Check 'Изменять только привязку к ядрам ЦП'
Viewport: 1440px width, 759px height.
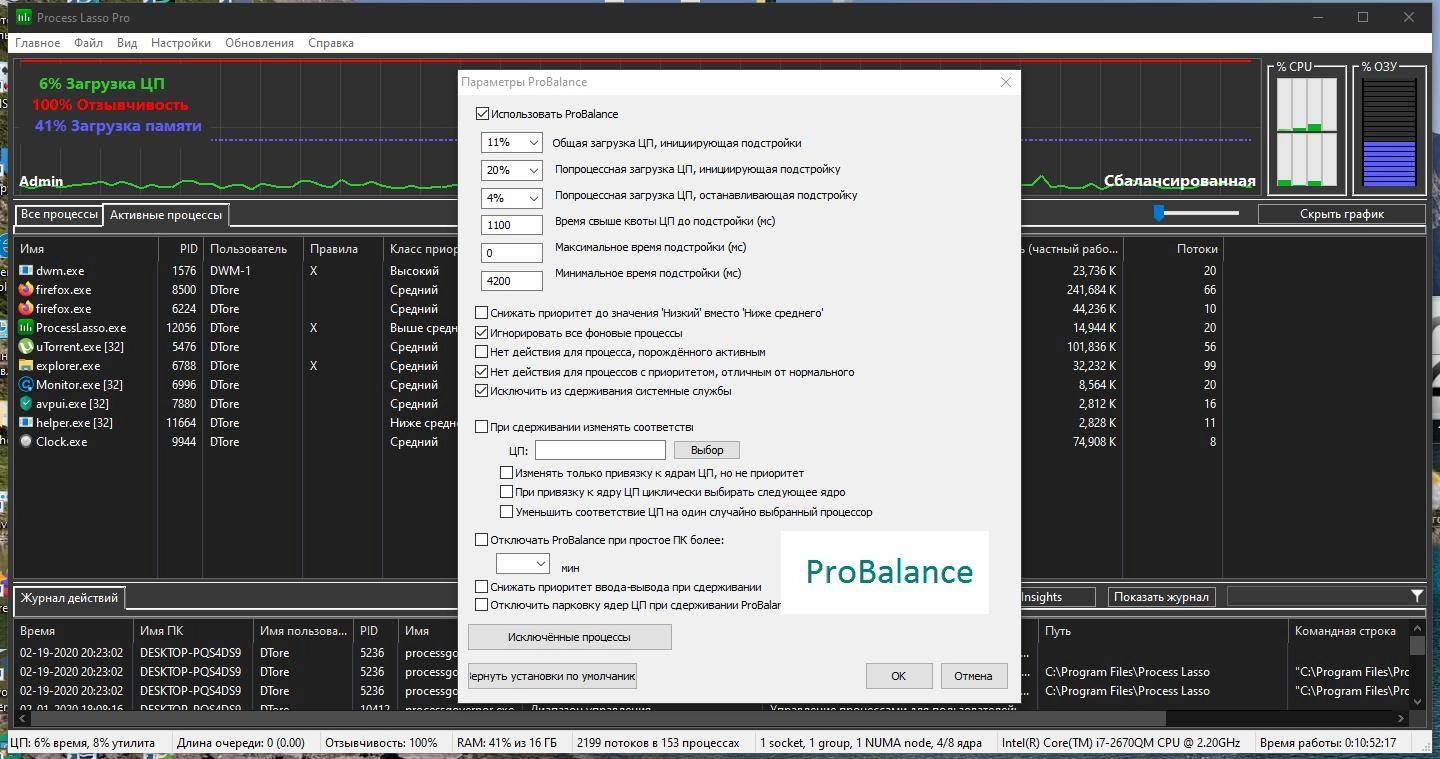507,473
